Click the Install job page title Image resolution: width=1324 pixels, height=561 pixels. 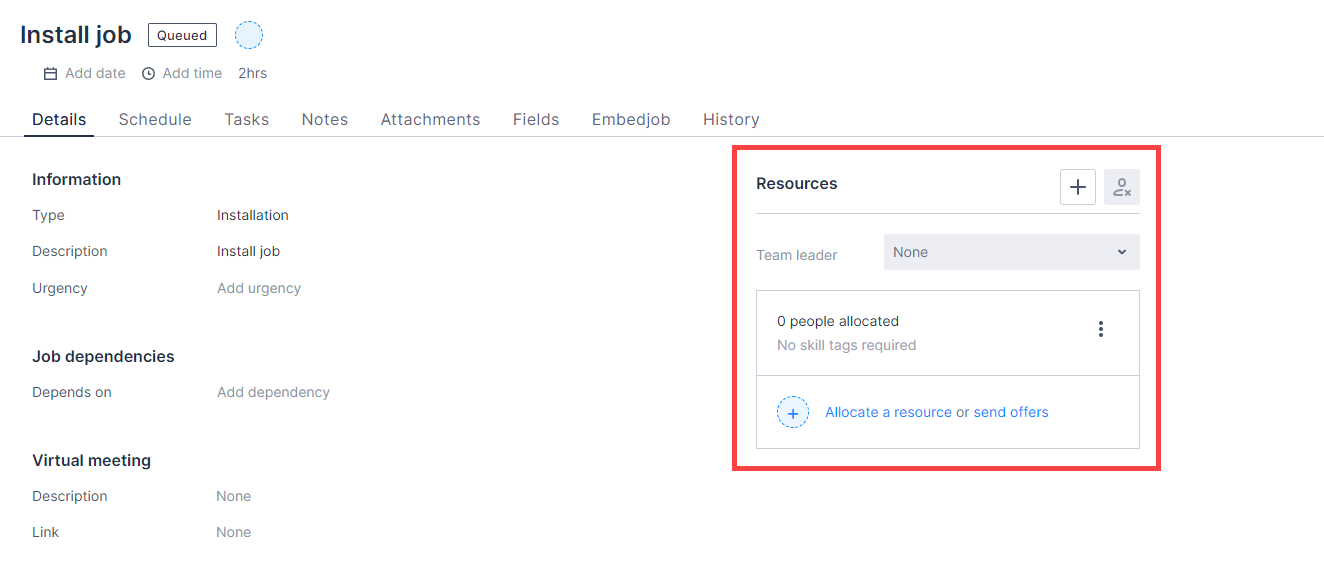click(76, 35)
